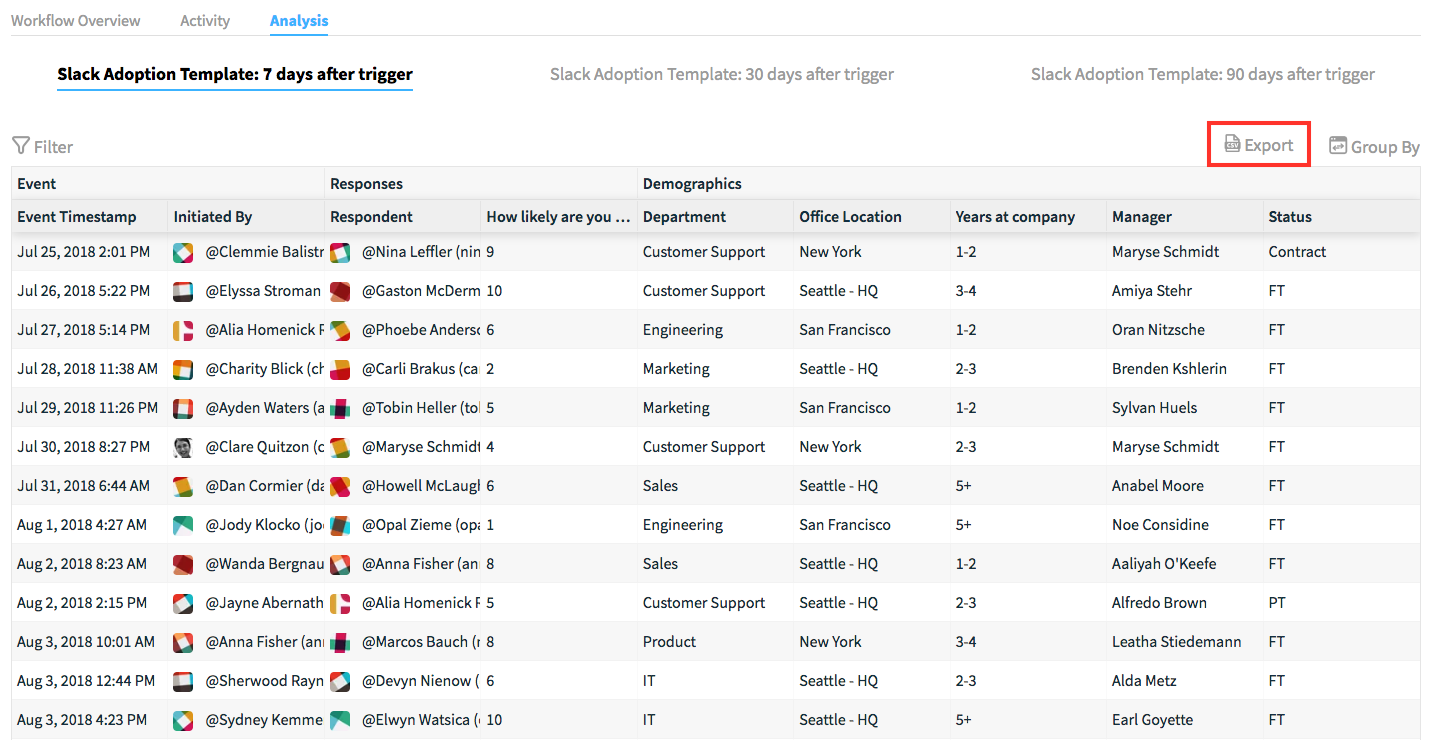Viewport: 1432px width, 740px height.
Task: Select 90 days after trigger template tab
Action: 1203,74
